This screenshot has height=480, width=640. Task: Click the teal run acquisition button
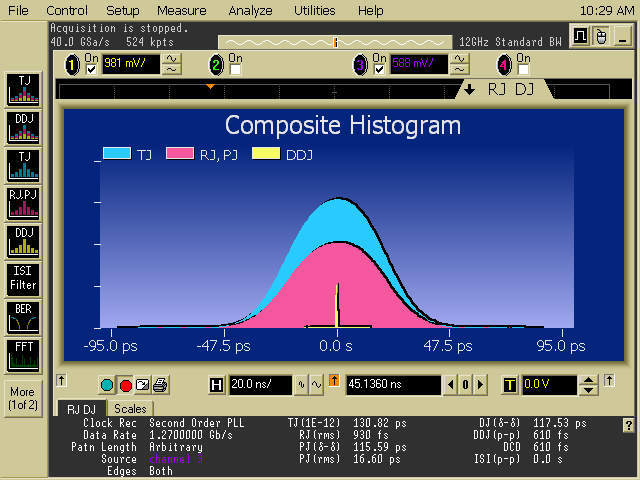click(107, 385)
